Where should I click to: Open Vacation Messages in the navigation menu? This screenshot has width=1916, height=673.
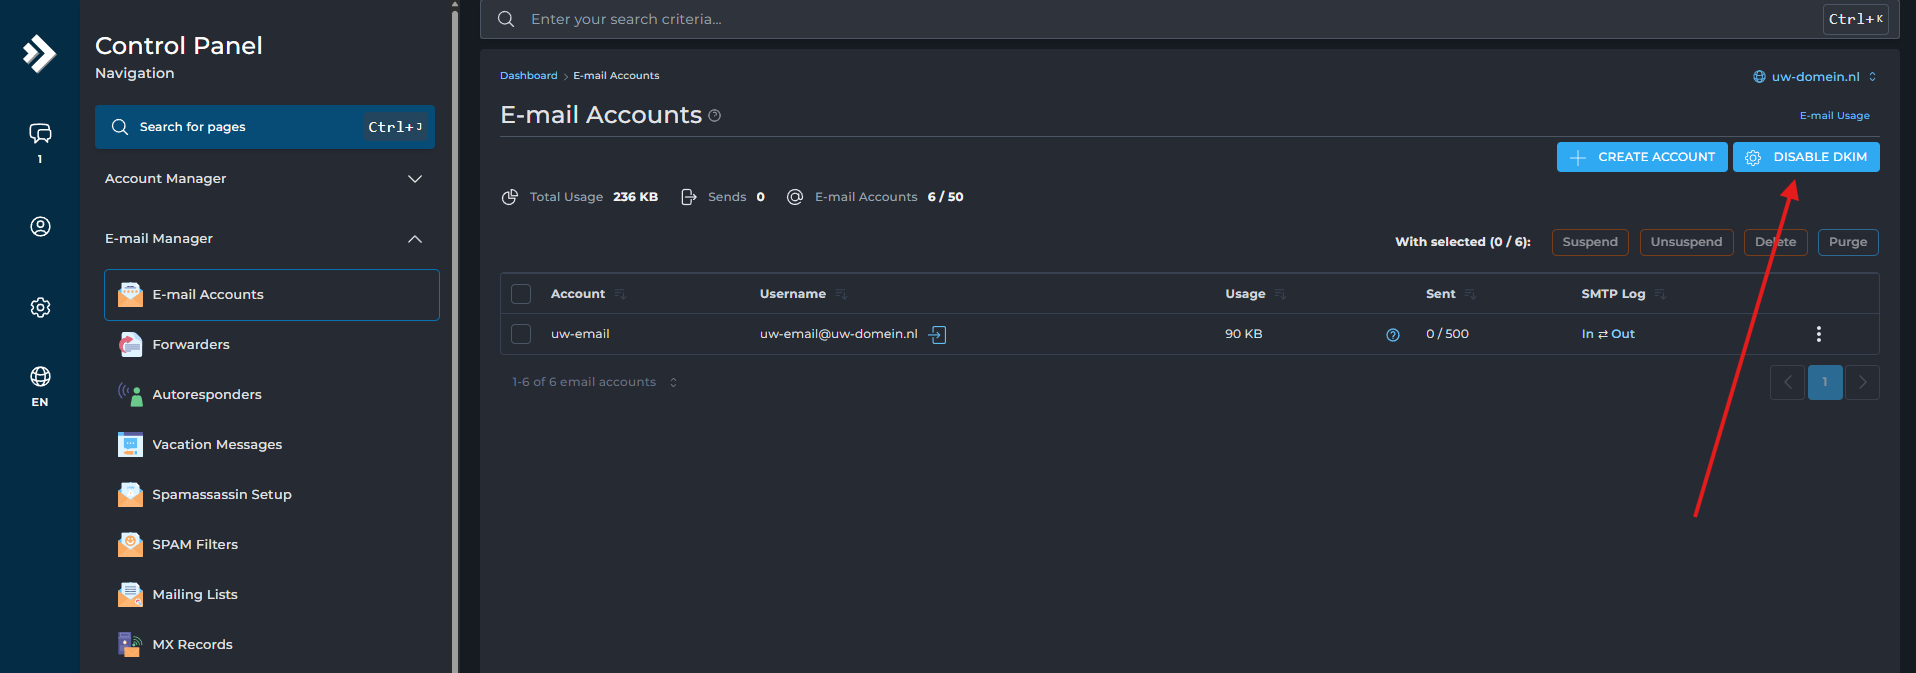(272, 445)
